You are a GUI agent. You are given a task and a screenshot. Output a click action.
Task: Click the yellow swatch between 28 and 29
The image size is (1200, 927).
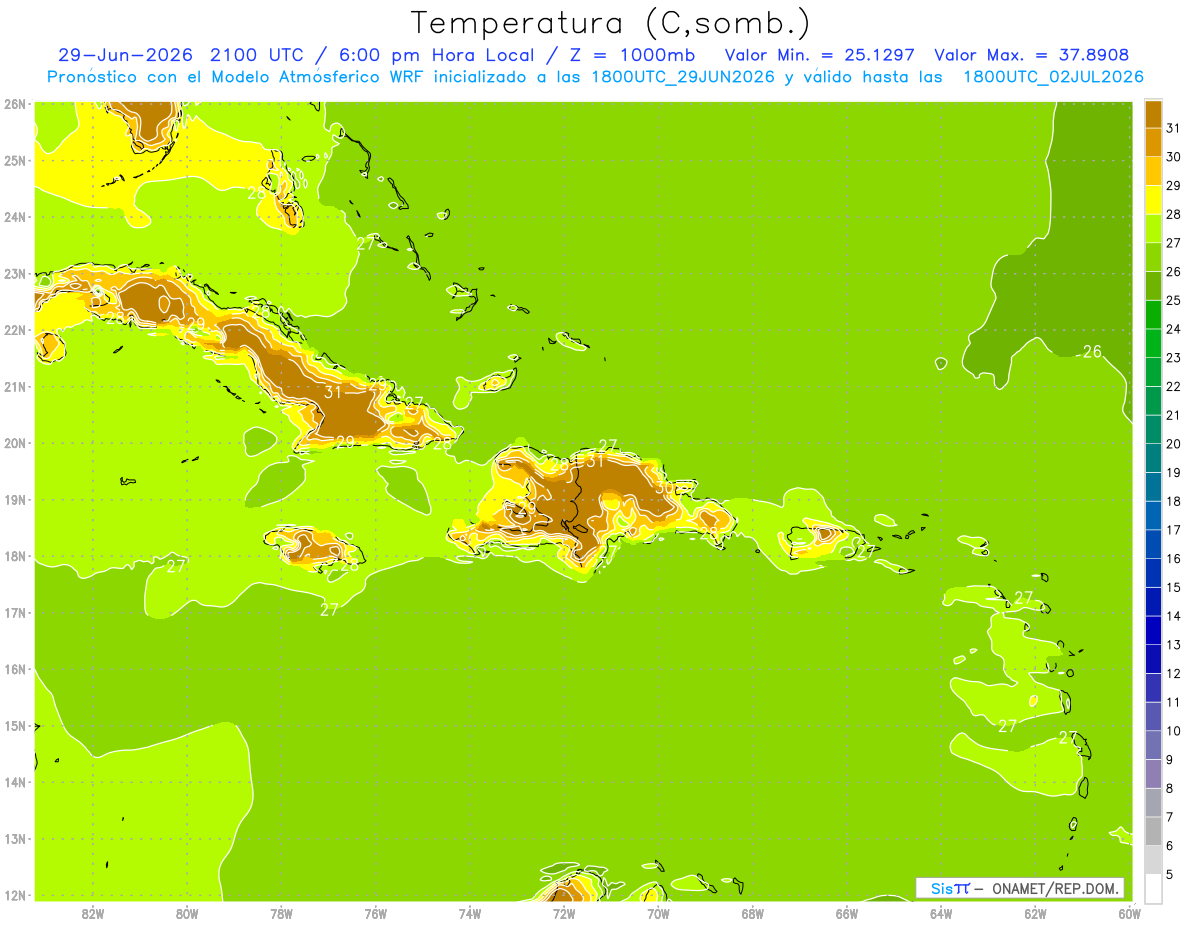1153,200
